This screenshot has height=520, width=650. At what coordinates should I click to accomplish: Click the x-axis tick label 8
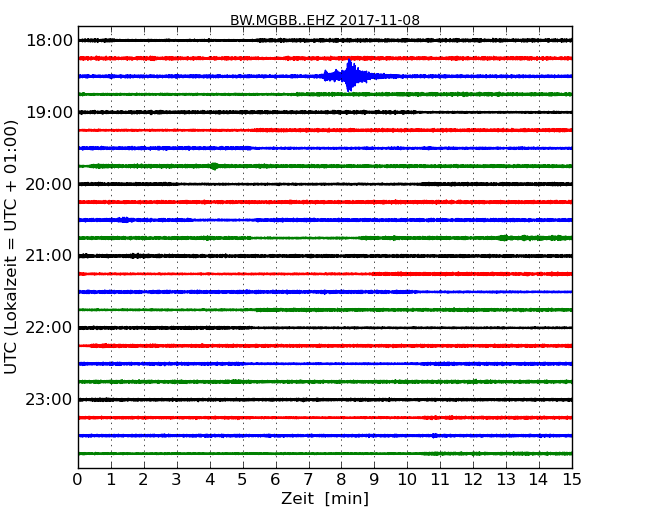(341, 480)
